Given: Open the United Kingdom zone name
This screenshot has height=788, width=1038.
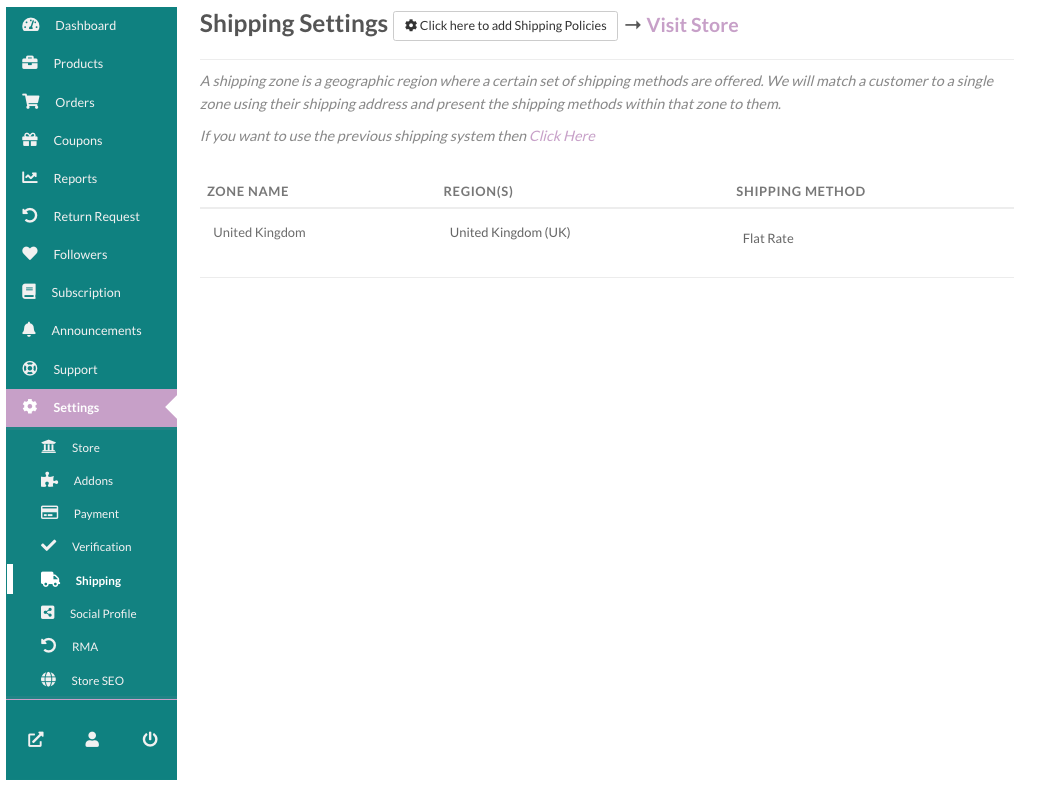Looking at the screenshot, I should pos(260,232).
